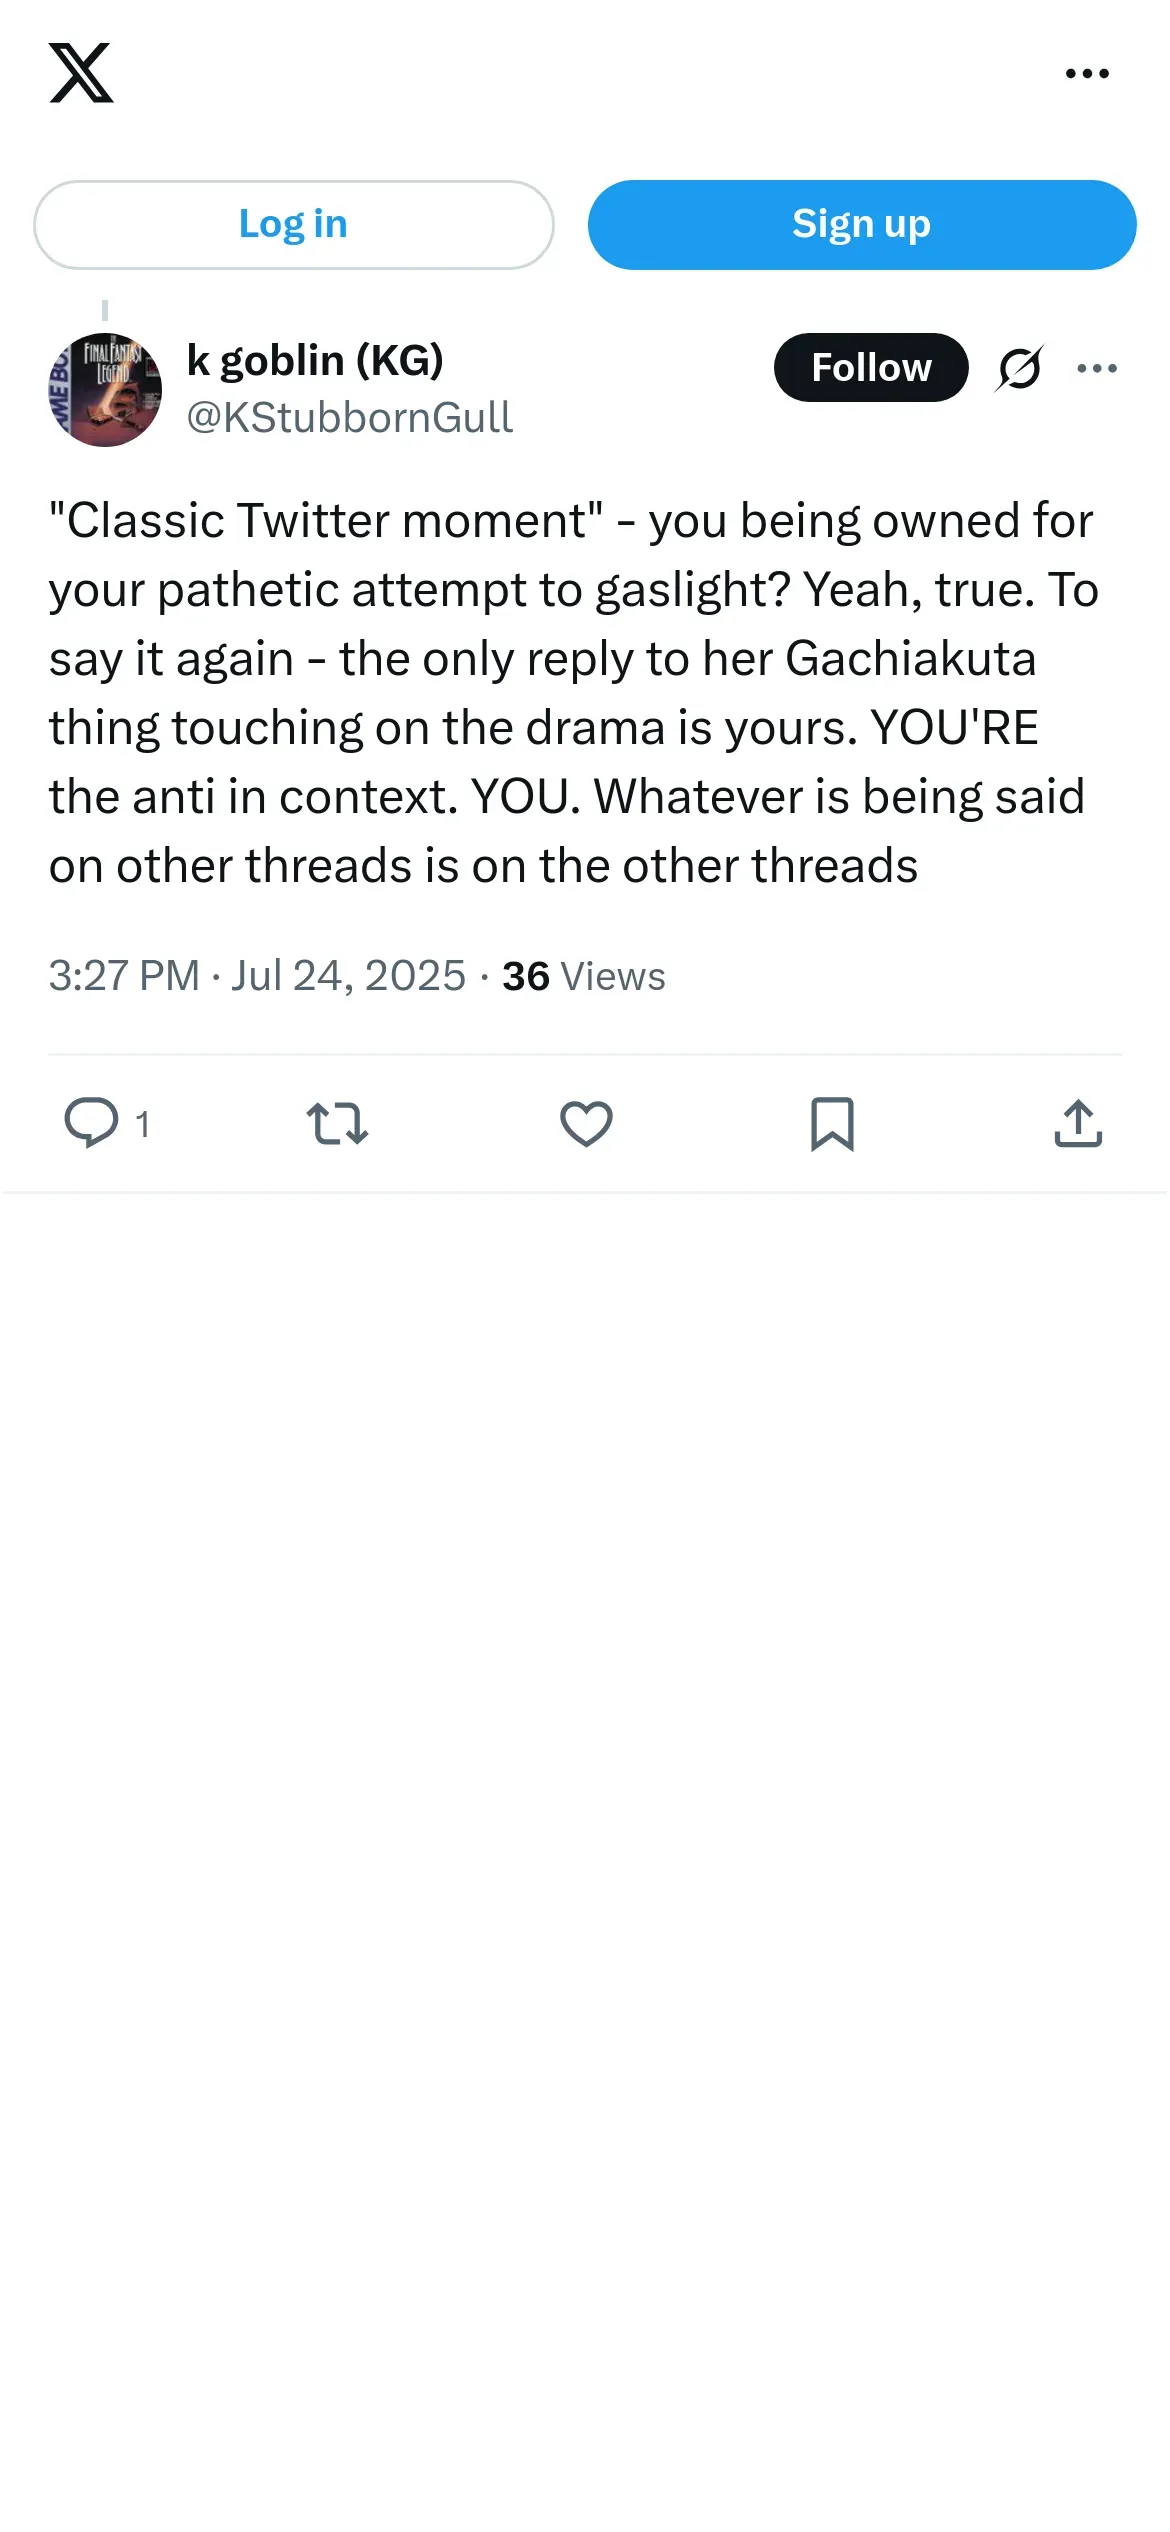Open the share upload-arrow icon

point(1078,1122)
